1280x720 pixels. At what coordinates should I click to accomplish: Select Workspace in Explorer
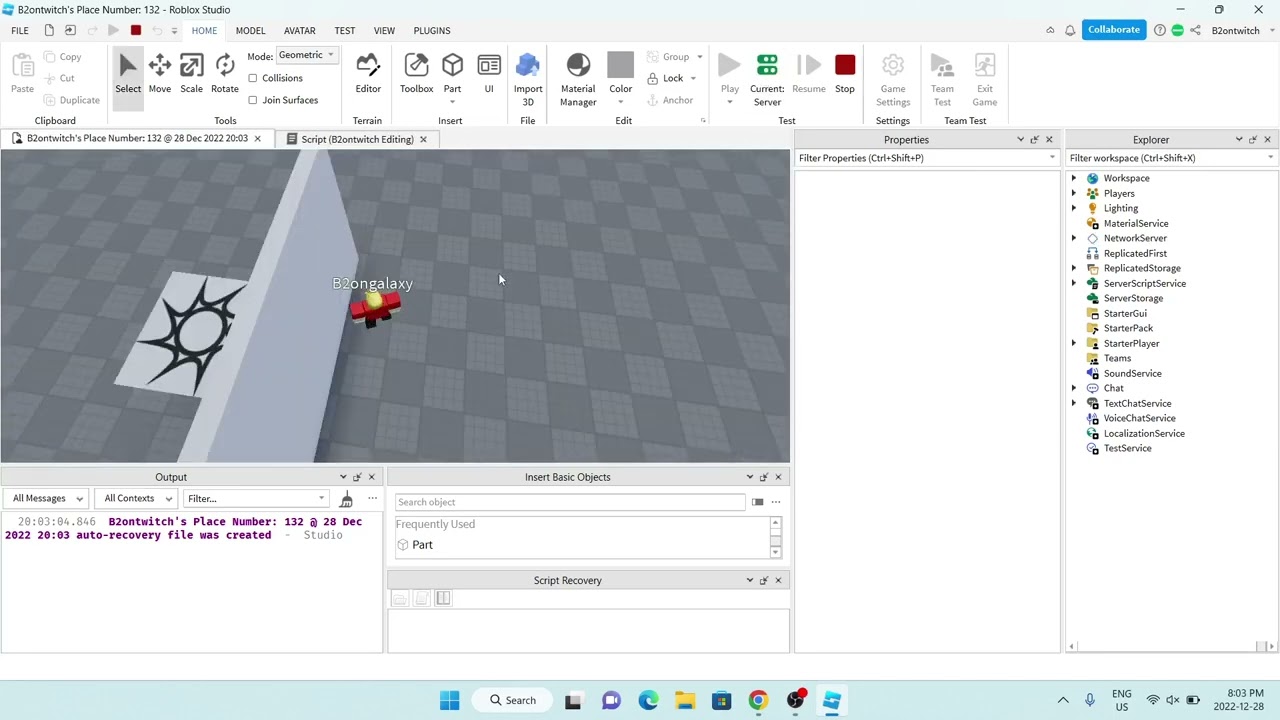pyautogui.click(x=1126, y=178)
